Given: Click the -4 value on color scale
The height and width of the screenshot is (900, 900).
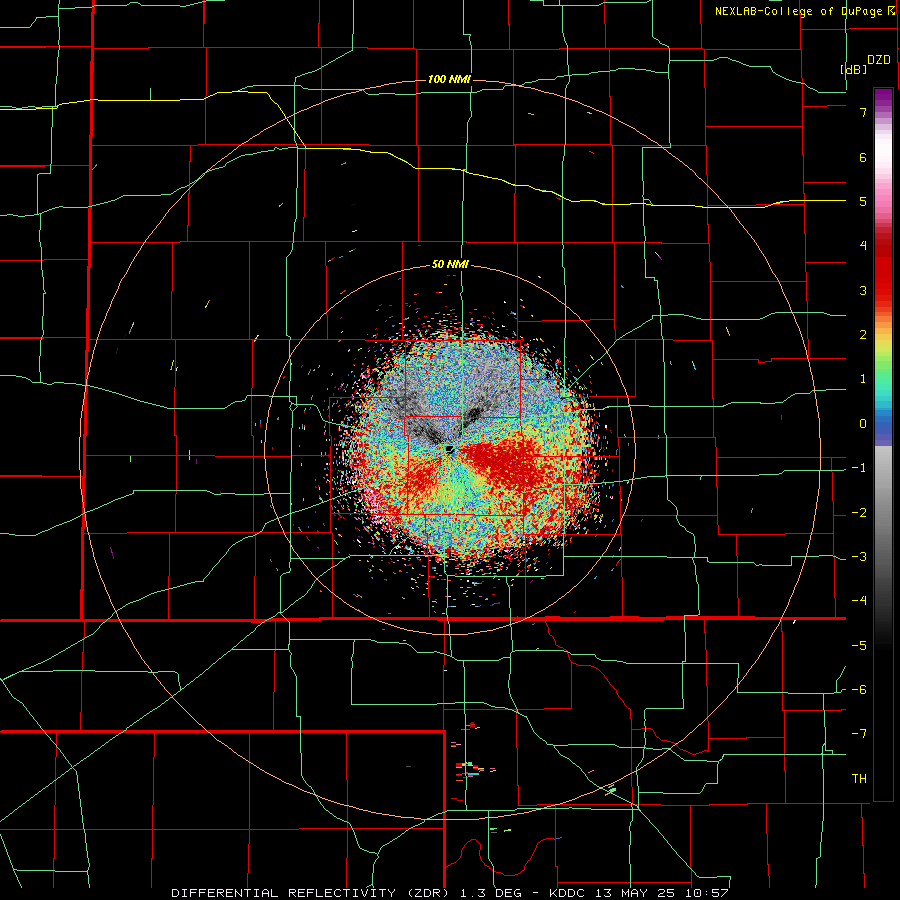Looking at the screenshot, I should (x=859, y=600).
